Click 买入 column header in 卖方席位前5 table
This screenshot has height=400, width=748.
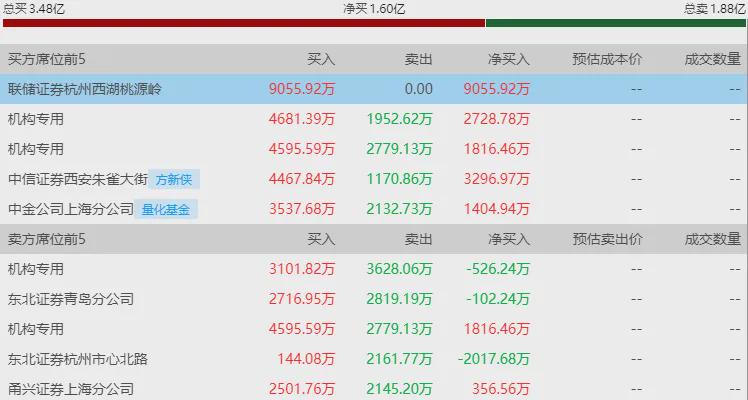pos(321,239)
